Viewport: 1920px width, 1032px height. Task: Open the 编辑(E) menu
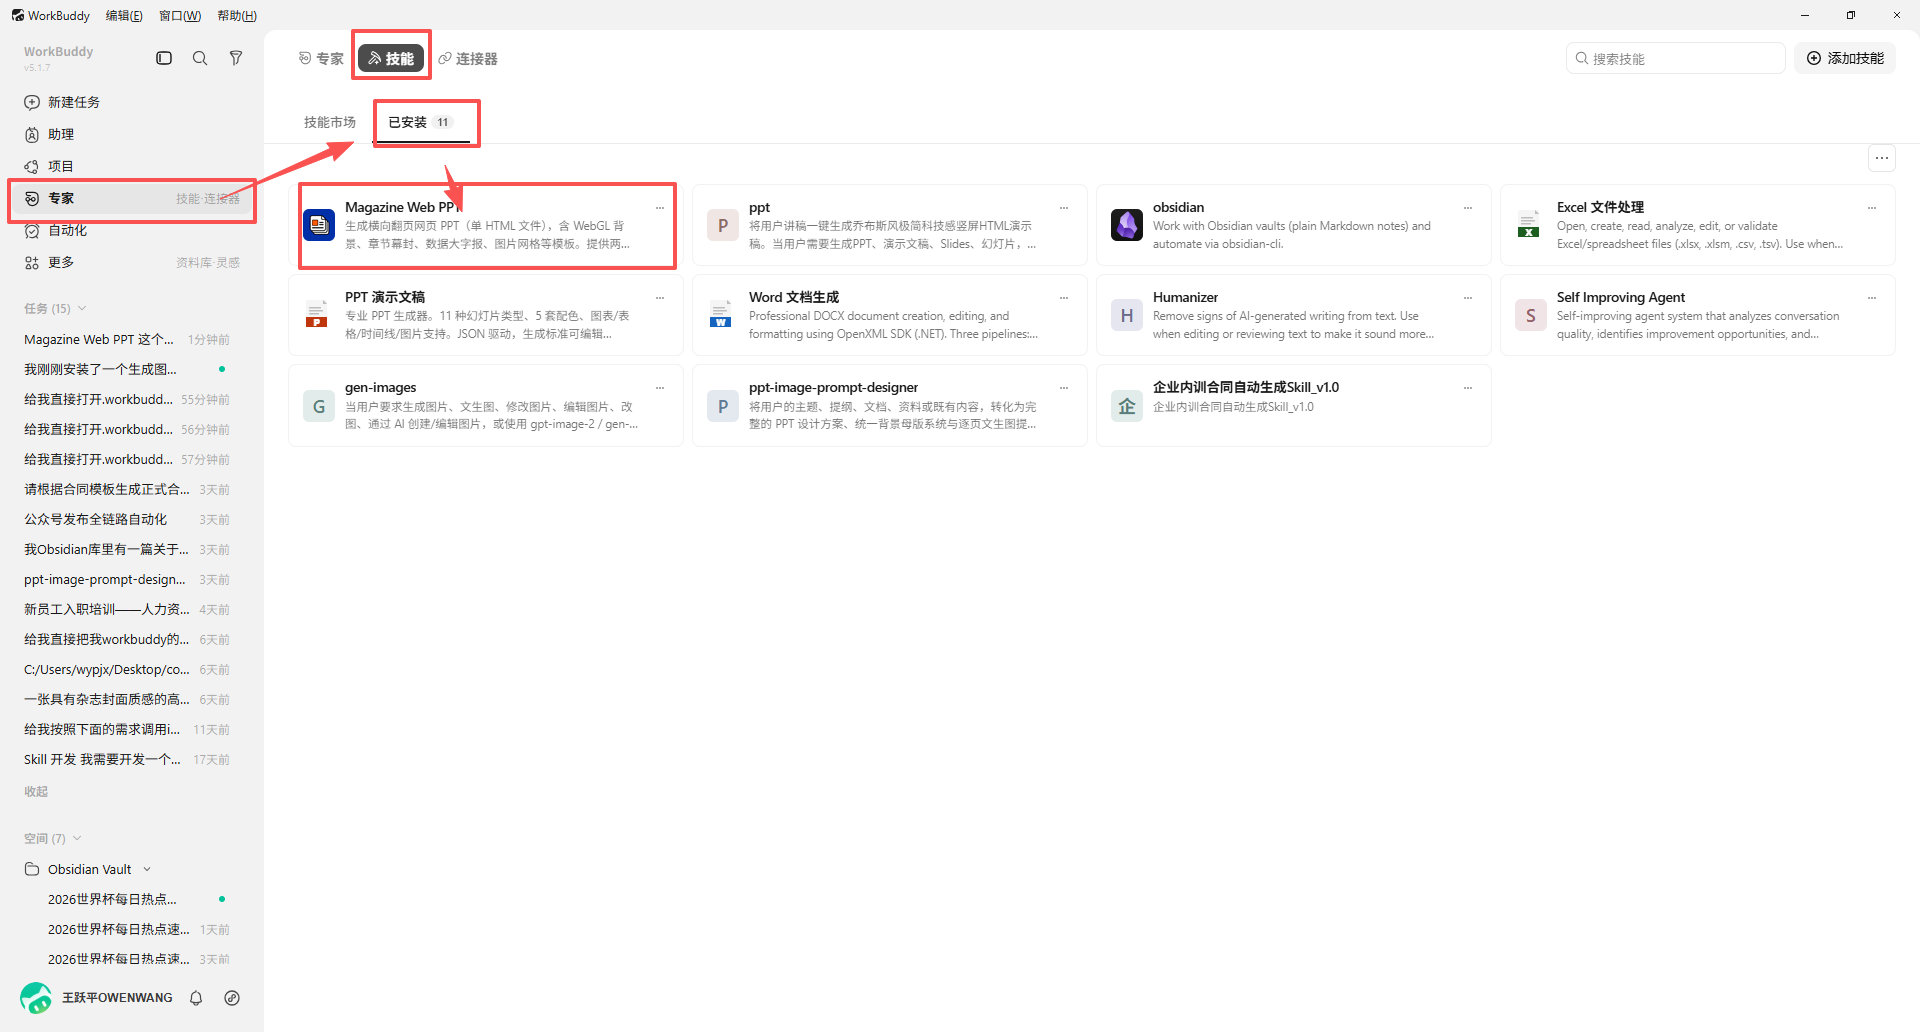pyautogui.click(x=124, y=15)
